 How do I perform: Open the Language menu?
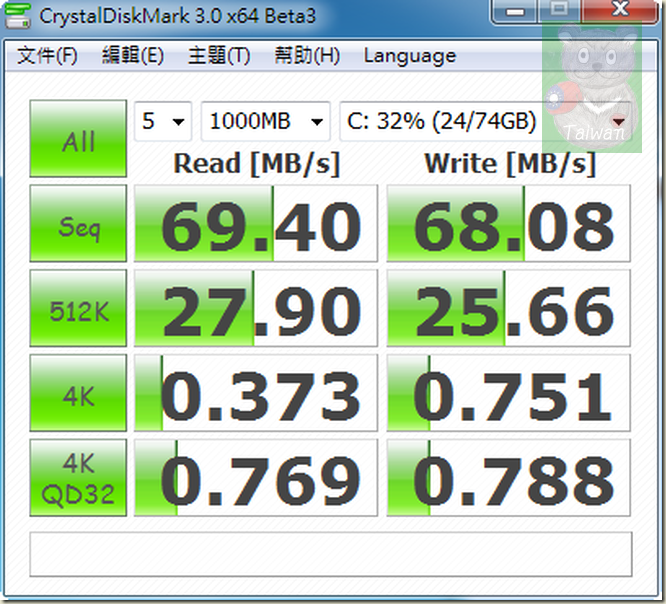(x=410, y=56)
